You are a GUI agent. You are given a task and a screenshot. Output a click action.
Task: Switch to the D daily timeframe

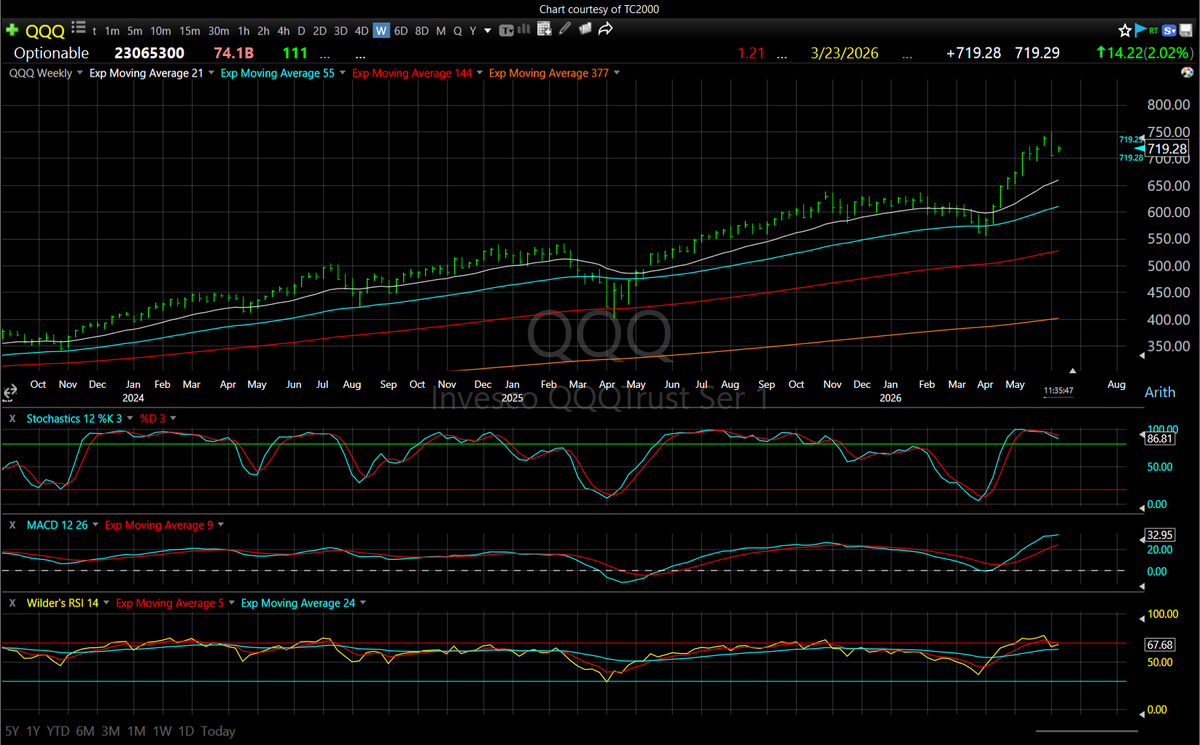click(301, 31)
